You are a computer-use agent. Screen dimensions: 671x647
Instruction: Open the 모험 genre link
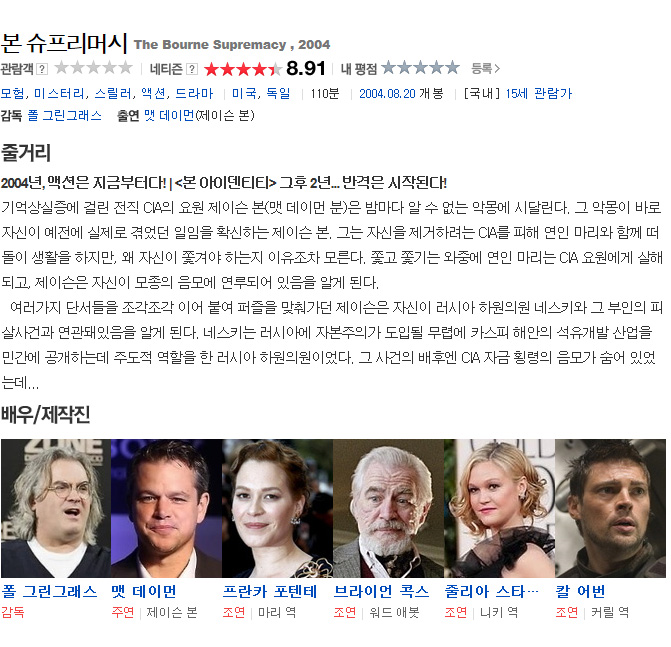pyautogui.click(x=12, y=93)
